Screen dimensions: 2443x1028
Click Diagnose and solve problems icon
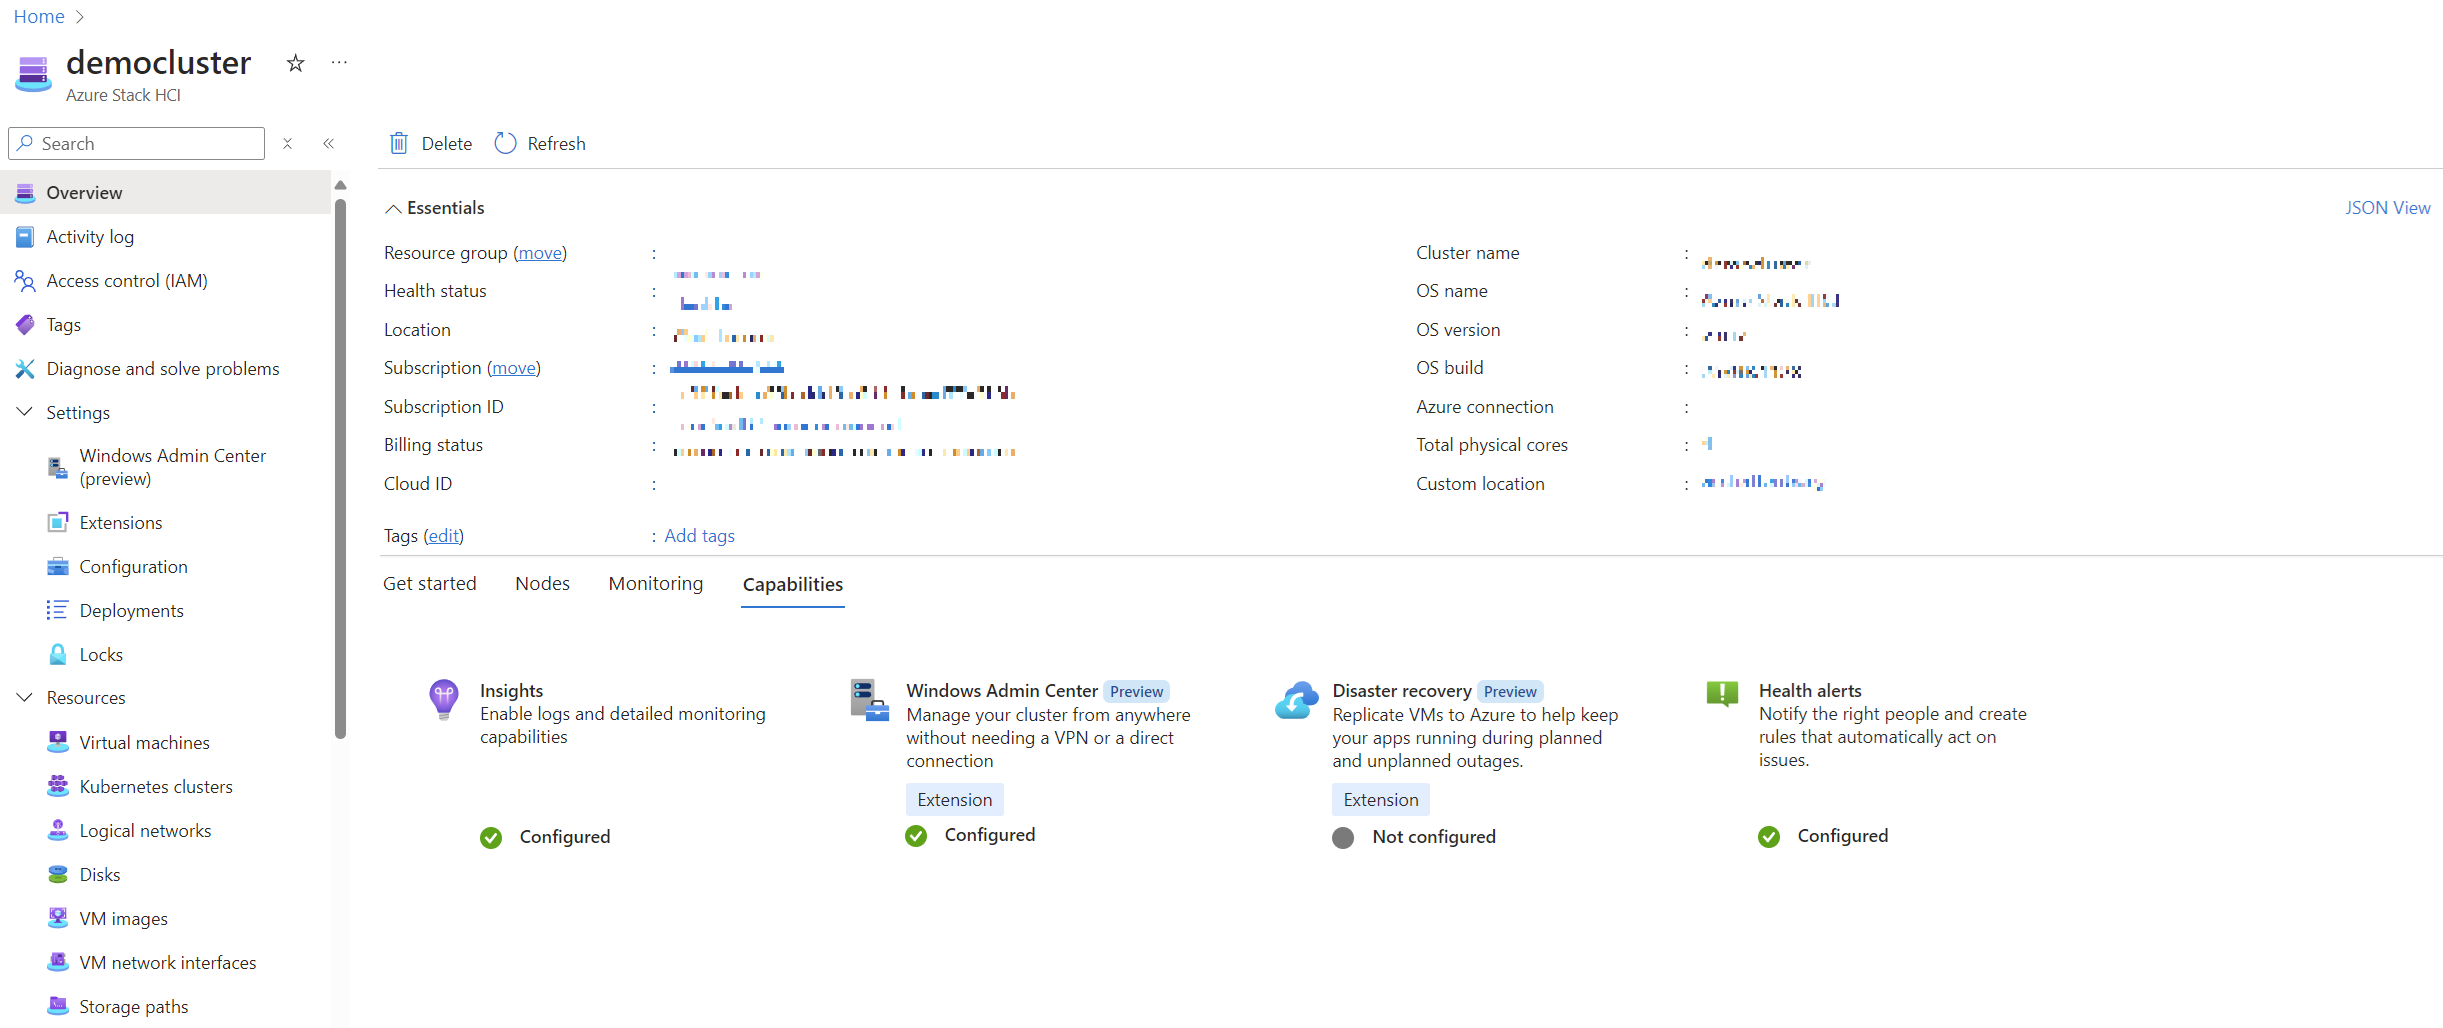click(25, 369)
